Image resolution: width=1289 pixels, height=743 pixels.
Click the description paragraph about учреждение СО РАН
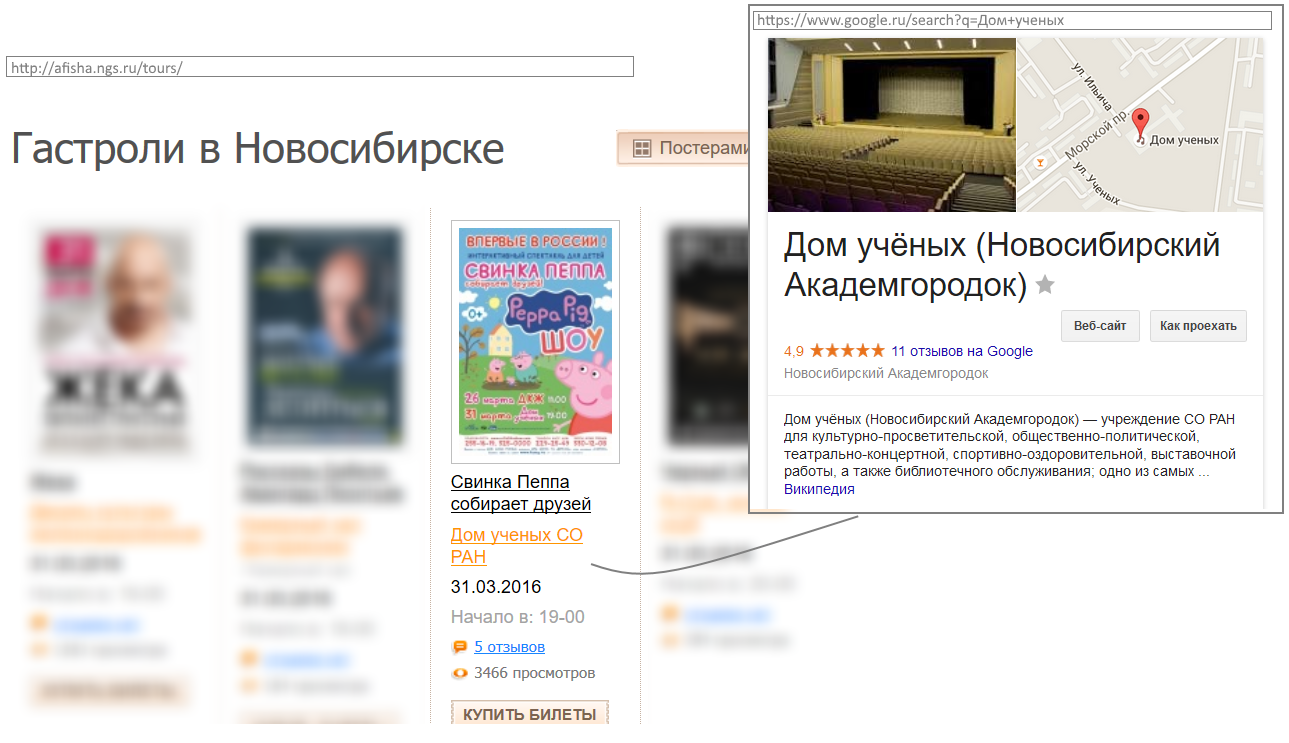pos(1010,446)
